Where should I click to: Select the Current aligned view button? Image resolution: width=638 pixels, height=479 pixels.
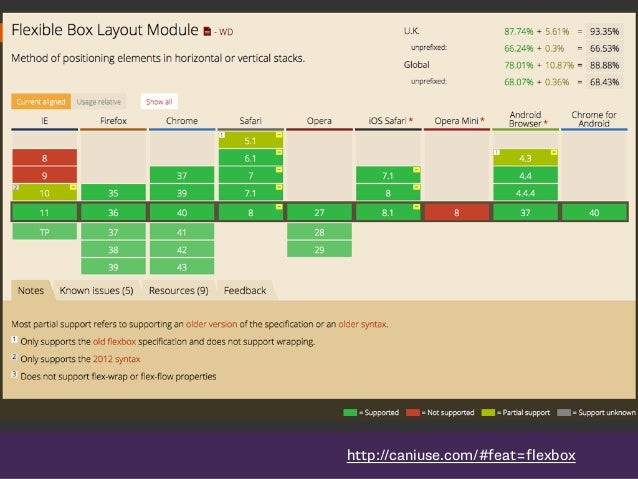[41, 102]
